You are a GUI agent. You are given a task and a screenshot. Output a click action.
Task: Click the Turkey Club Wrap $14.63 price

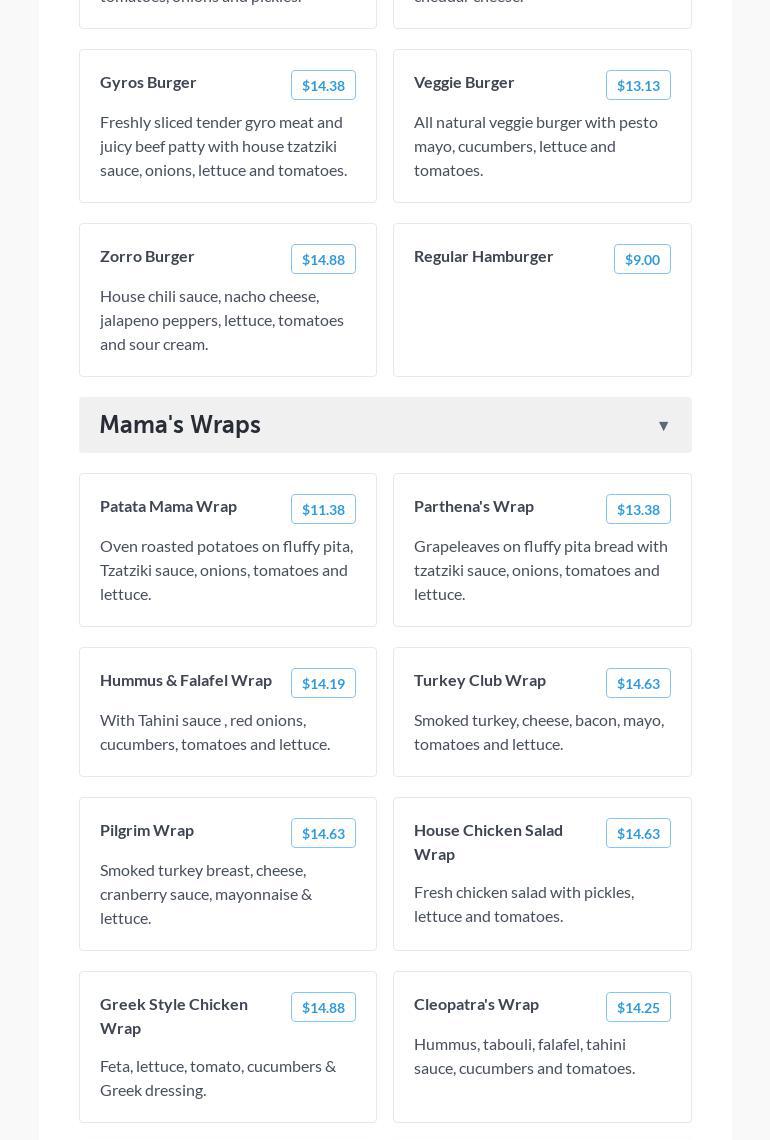(x=638, y=684)
